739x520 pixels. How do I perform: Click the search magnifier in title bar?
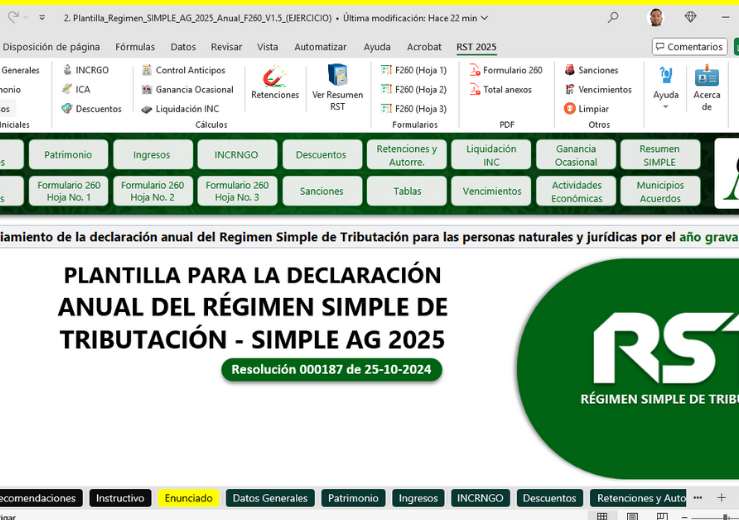click(x=613, y=17)
